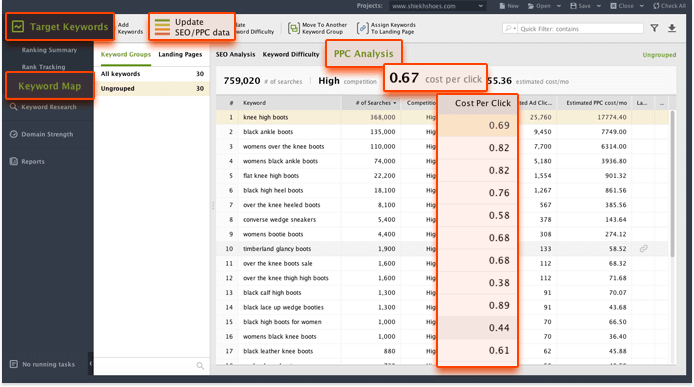Select Ungrouped keyword group
The height and width of the screenshot is (387, 694).
[x=152, y=89]
